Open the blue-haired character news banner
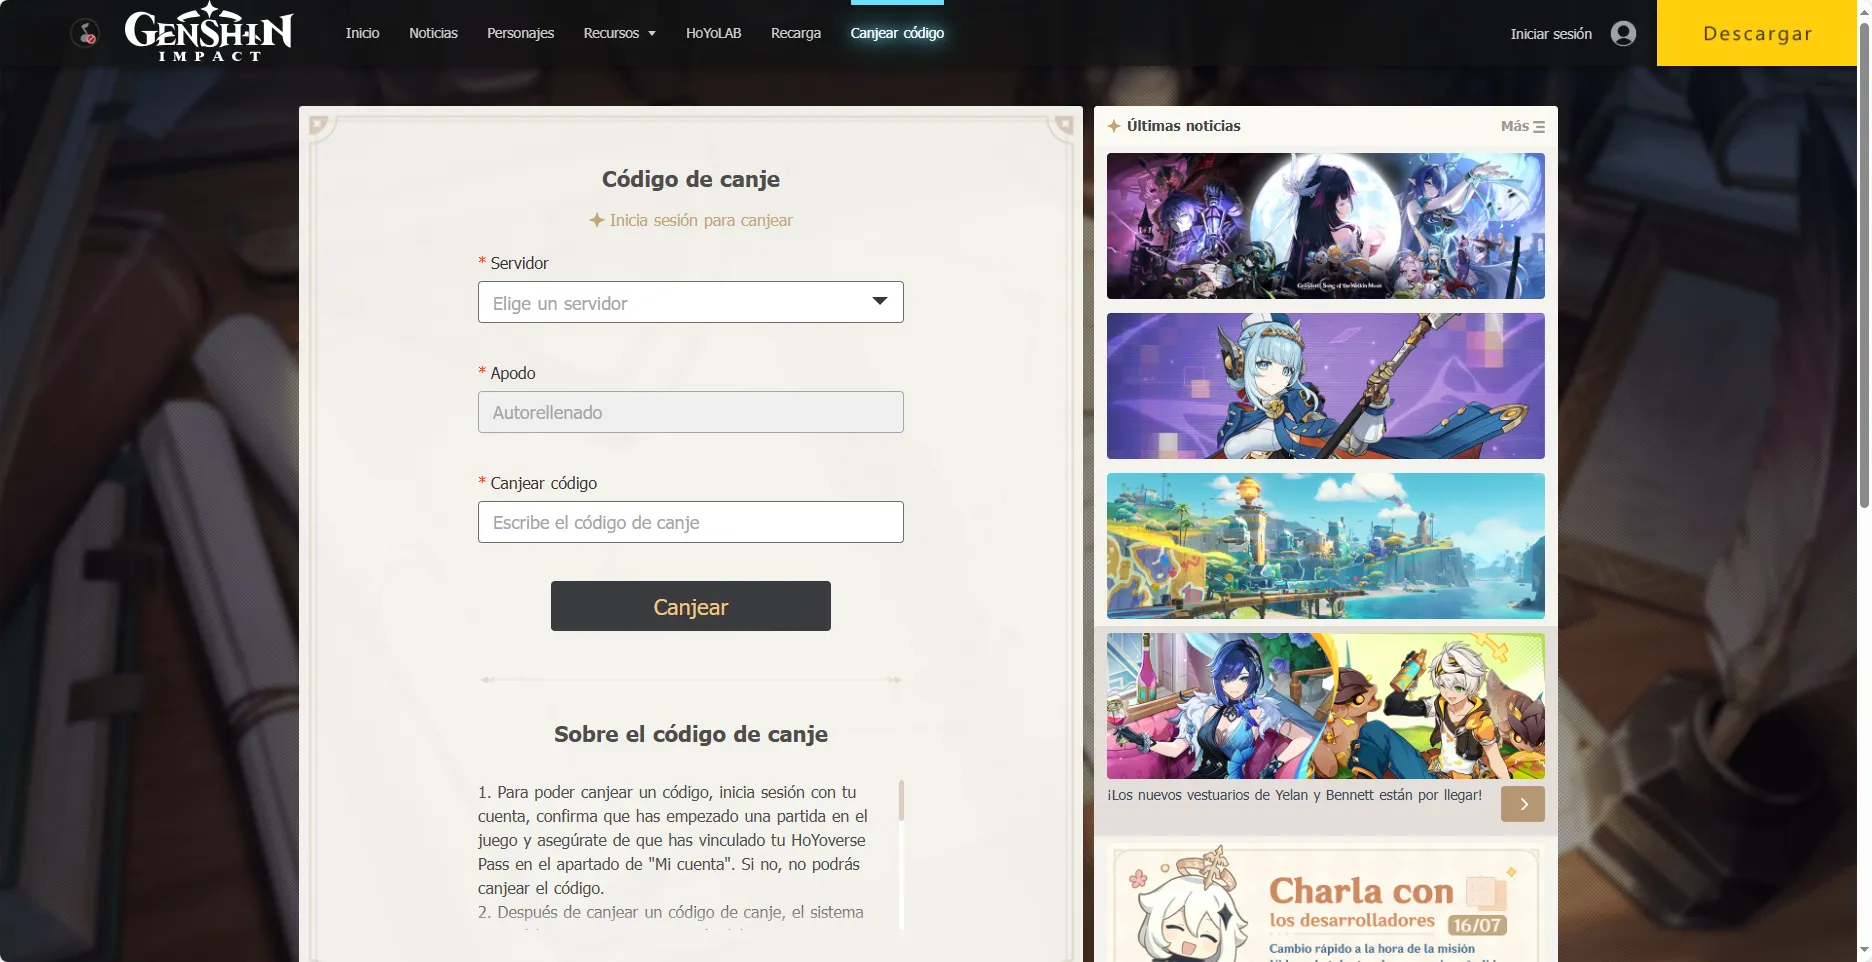 tap(1326, 386)
